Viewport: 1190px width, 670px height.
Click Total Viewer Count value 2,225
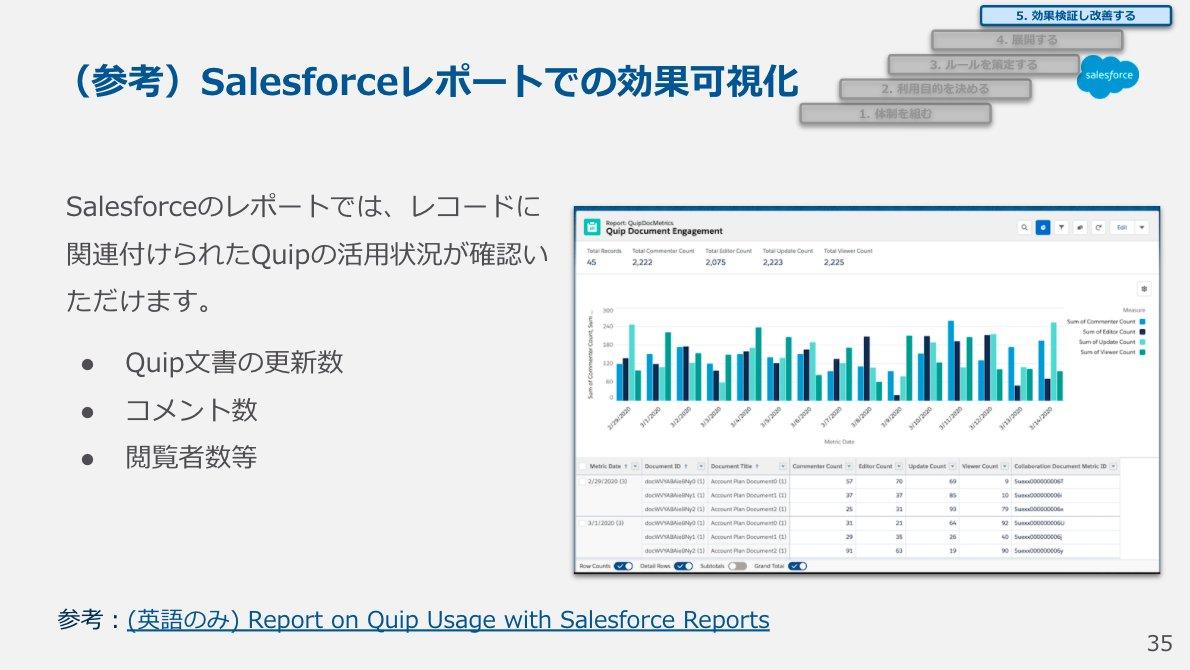pyautogui.click(x=834, y=262)
